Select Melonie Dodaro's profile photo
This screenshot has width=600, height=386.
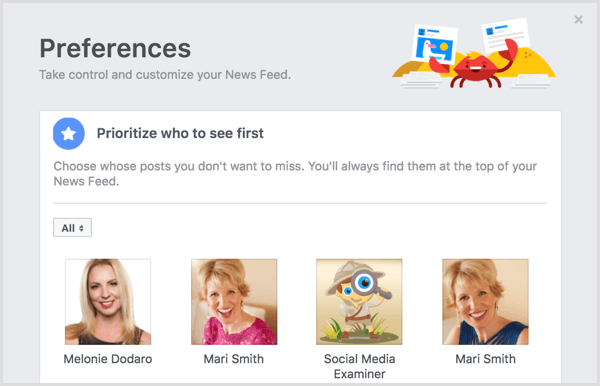(108, 302)
